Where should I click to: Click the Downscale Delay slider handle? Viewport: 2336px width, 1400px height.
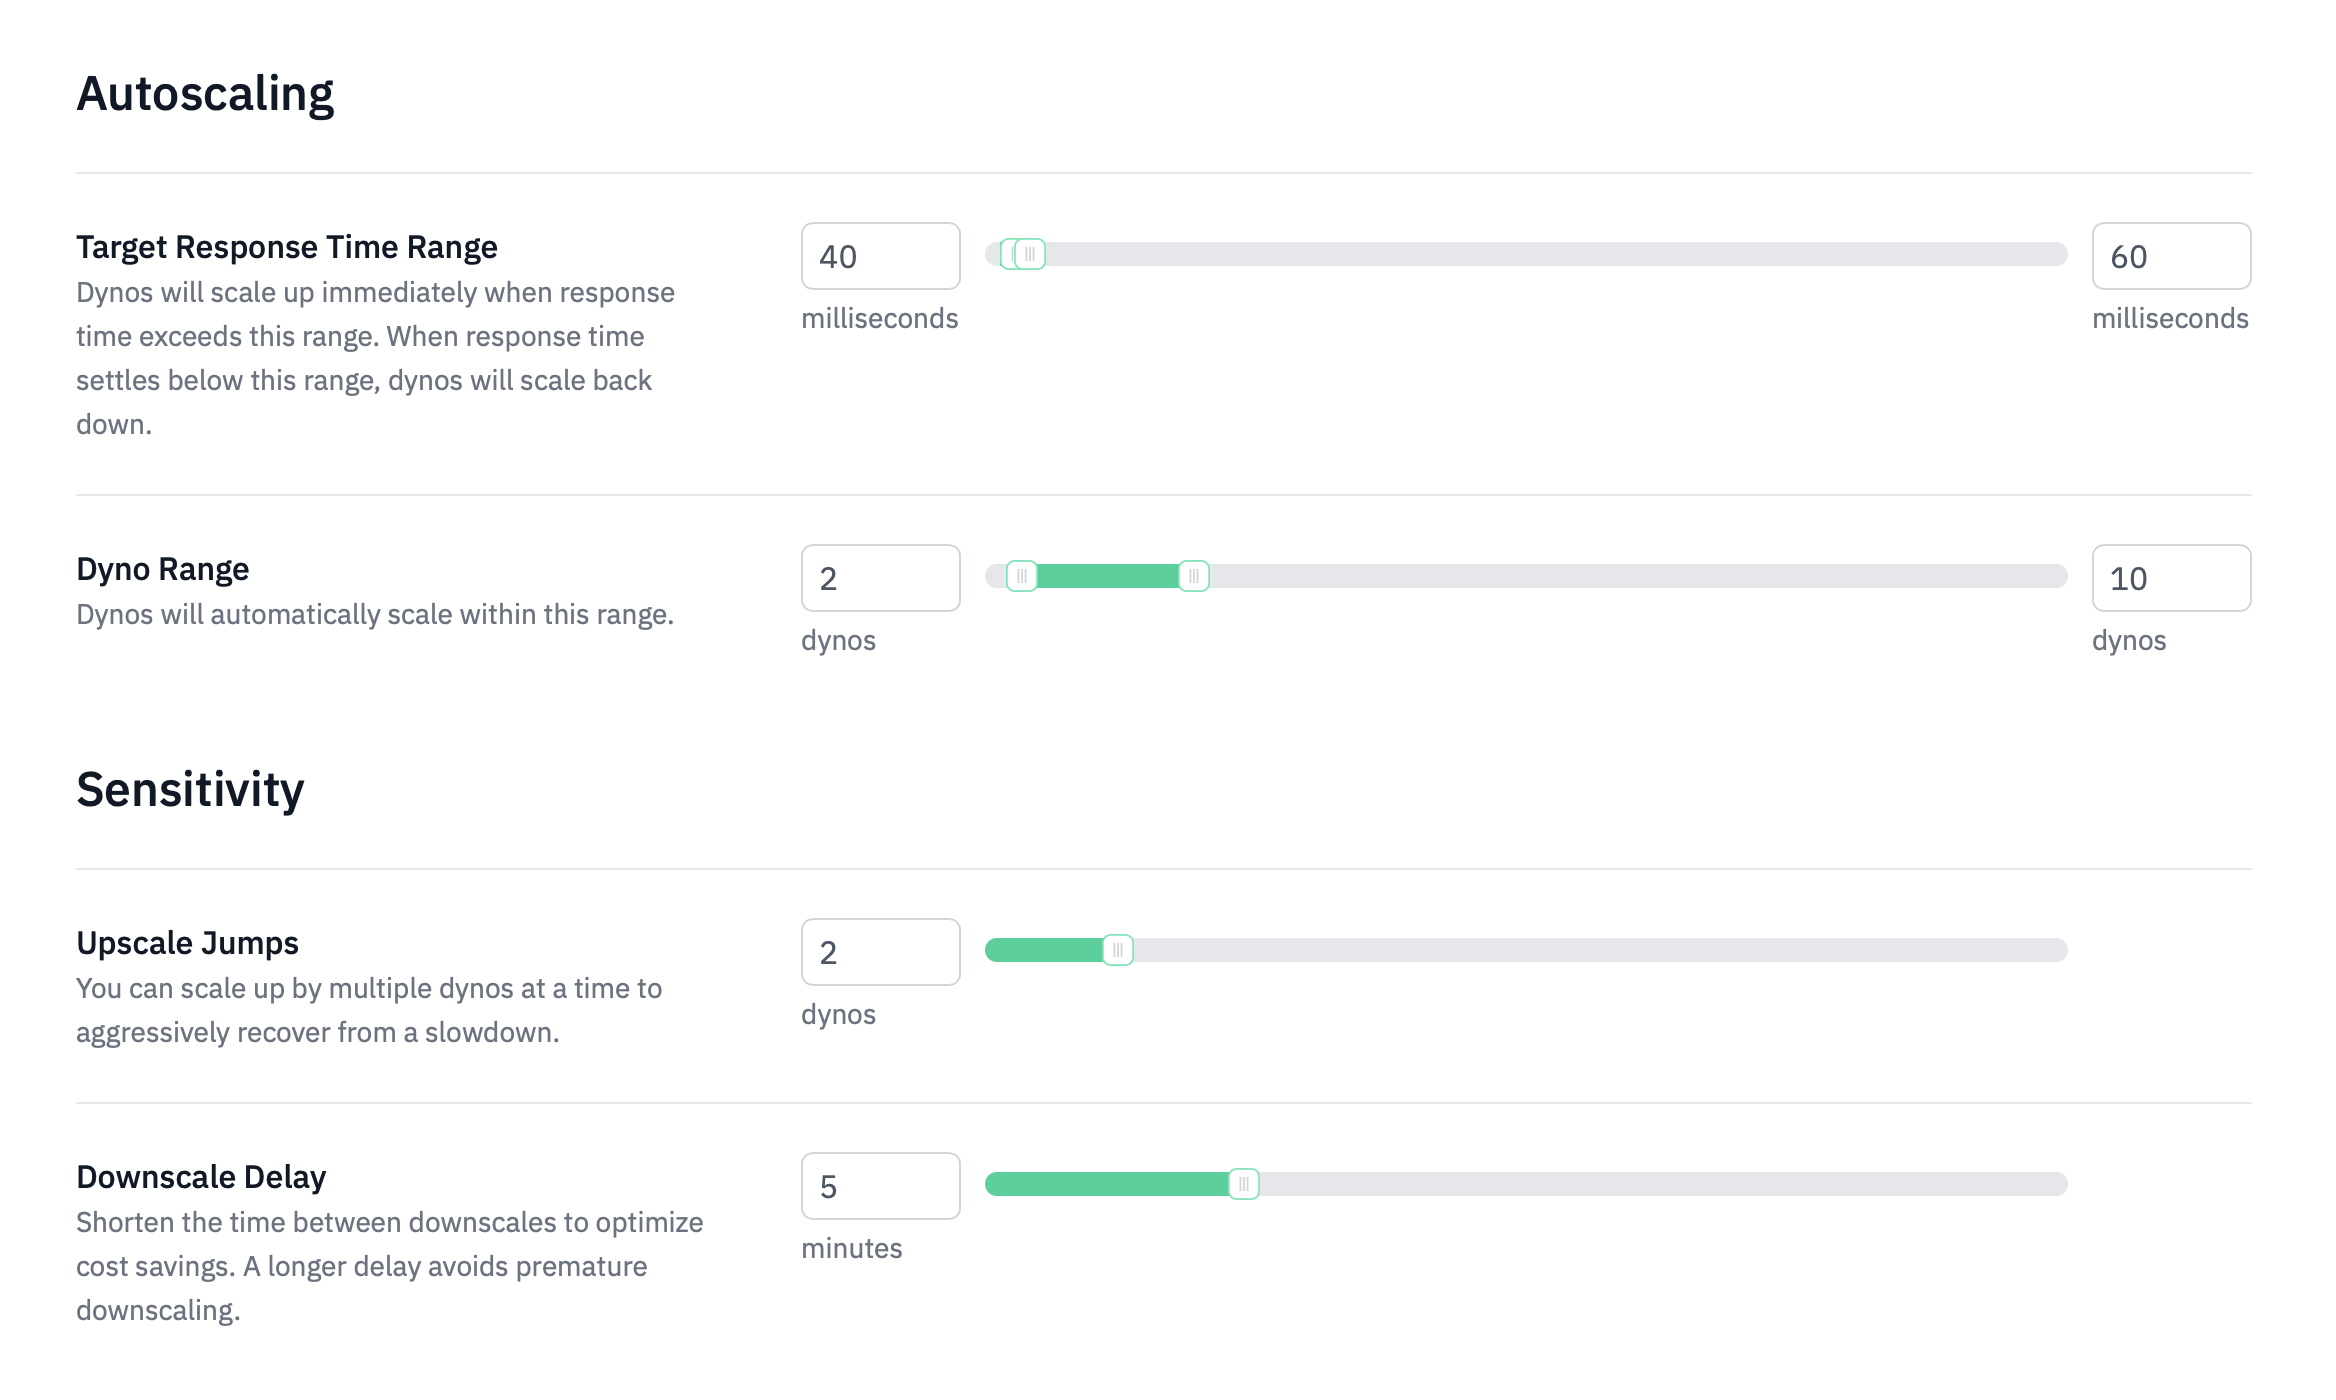pyautogui.click(x=1243, y=1184)
